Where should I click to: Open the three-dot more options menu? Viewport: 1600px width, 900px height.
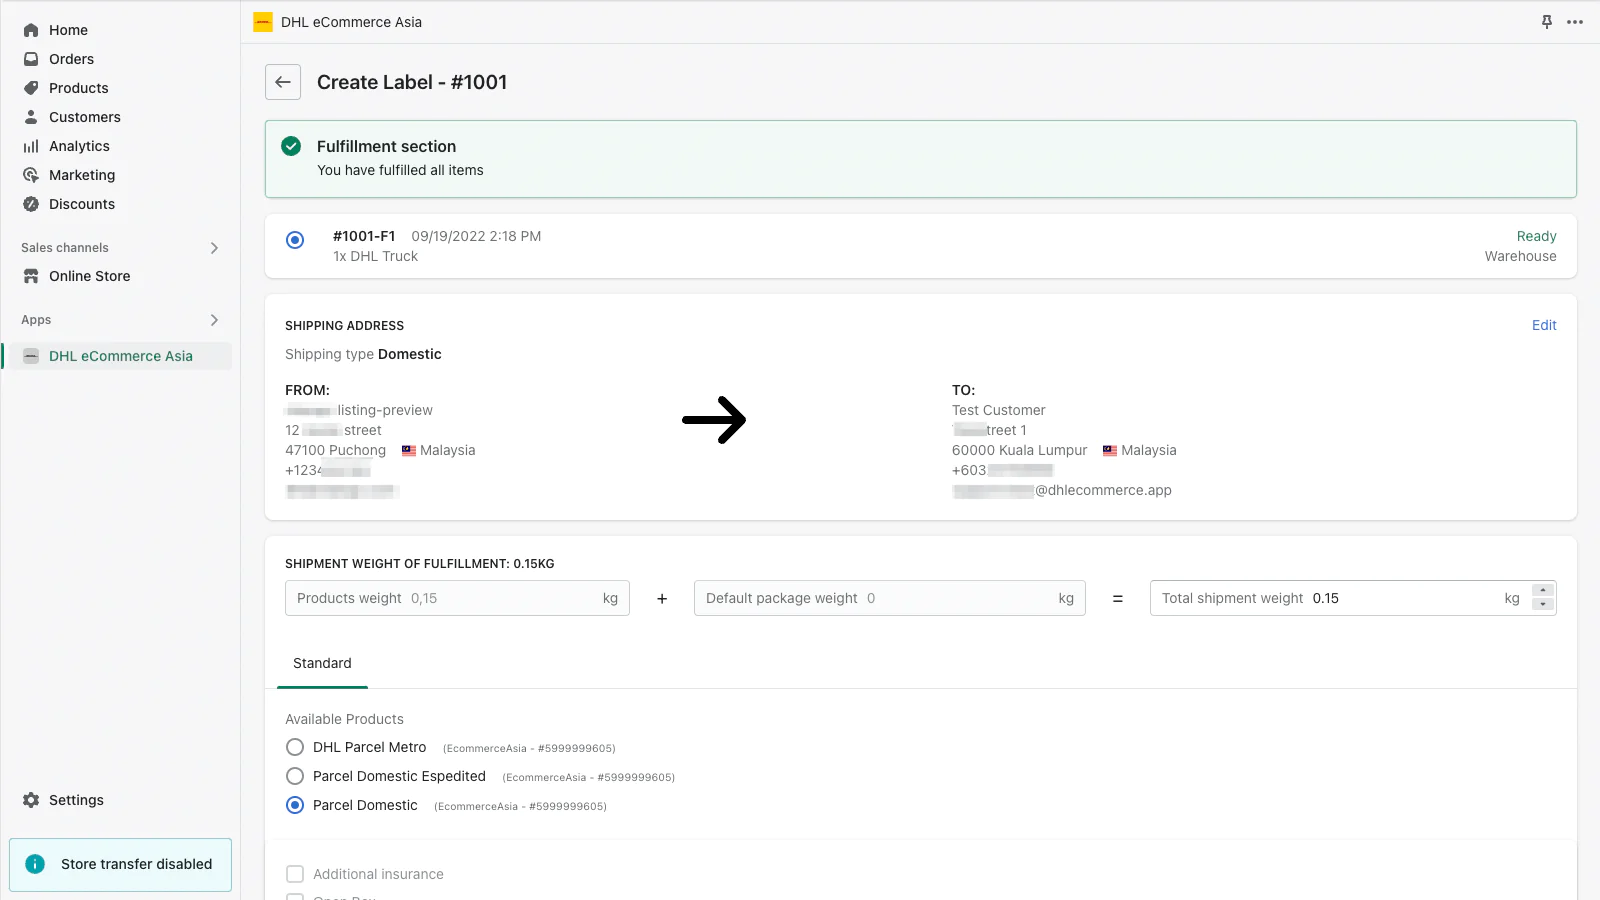click(x=1575, y=22)
